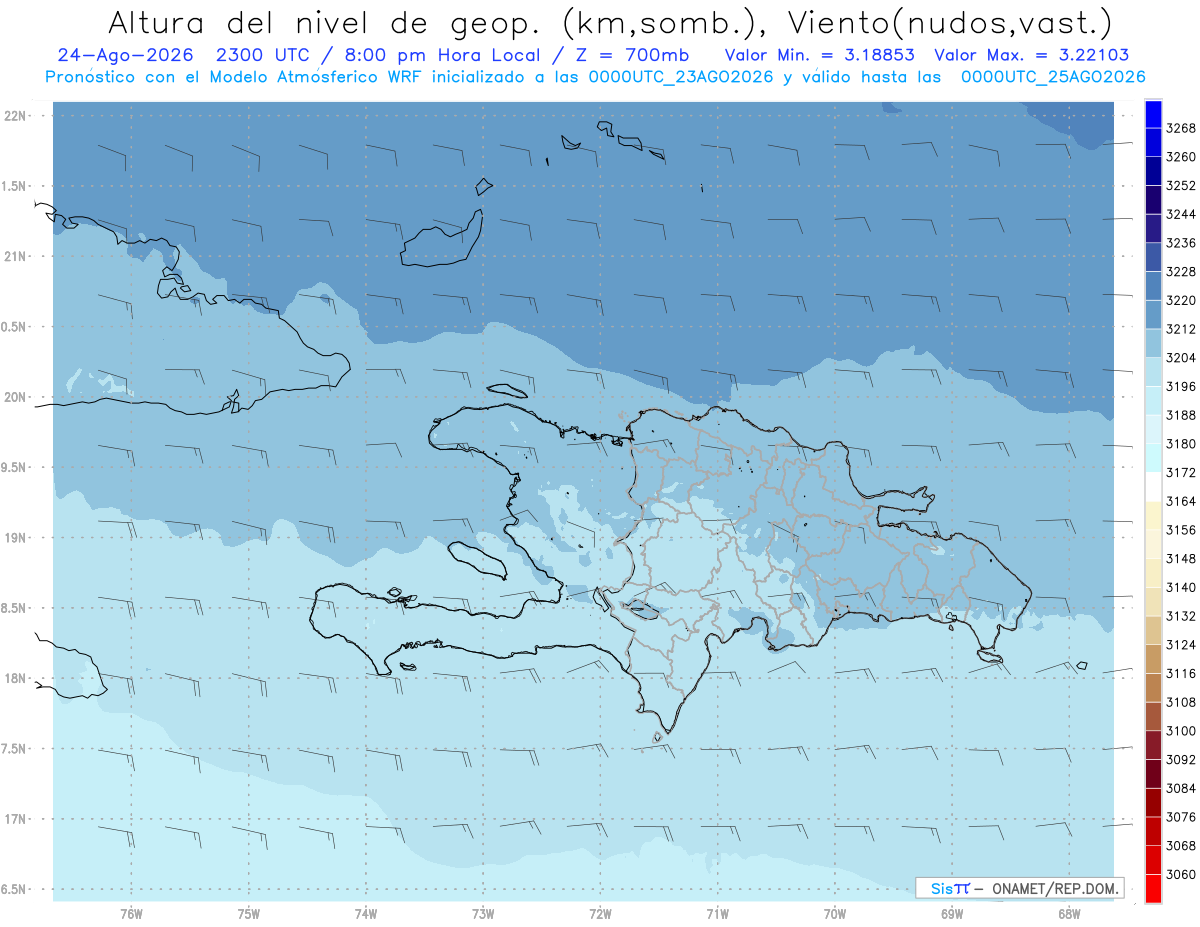Click the legend value '3100'

(1181, 731)
